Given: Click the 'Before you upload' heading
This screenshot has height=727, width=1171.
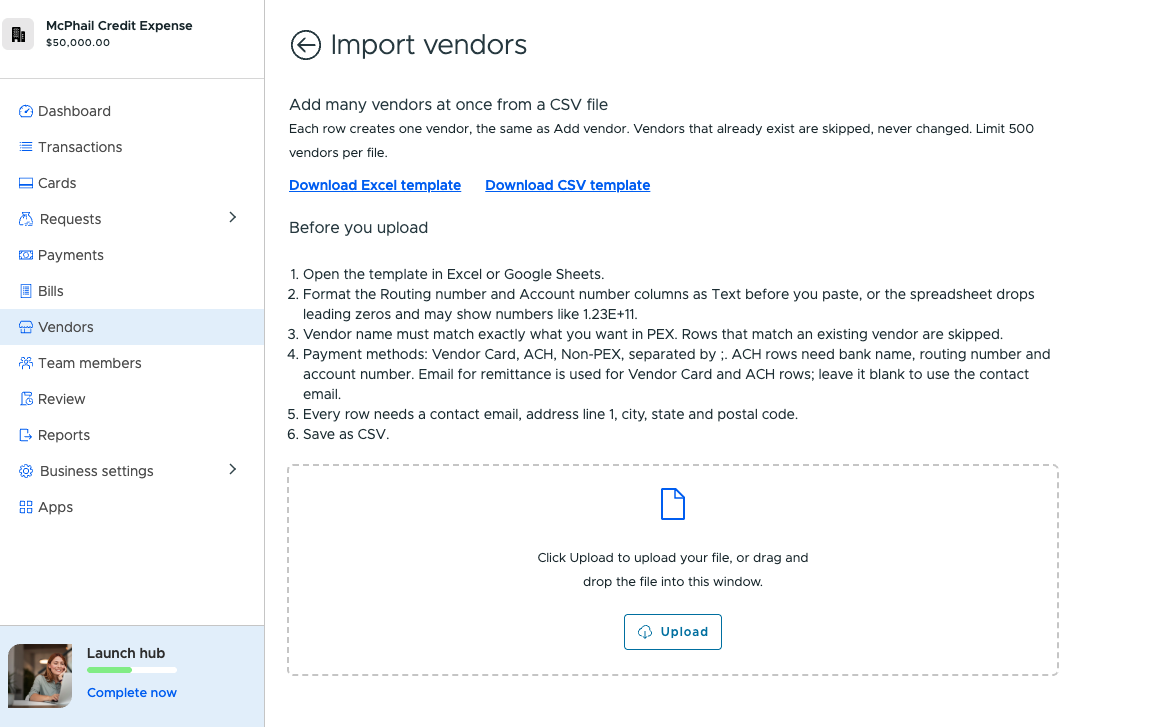Looking at the screenshot, I should 358,228.
